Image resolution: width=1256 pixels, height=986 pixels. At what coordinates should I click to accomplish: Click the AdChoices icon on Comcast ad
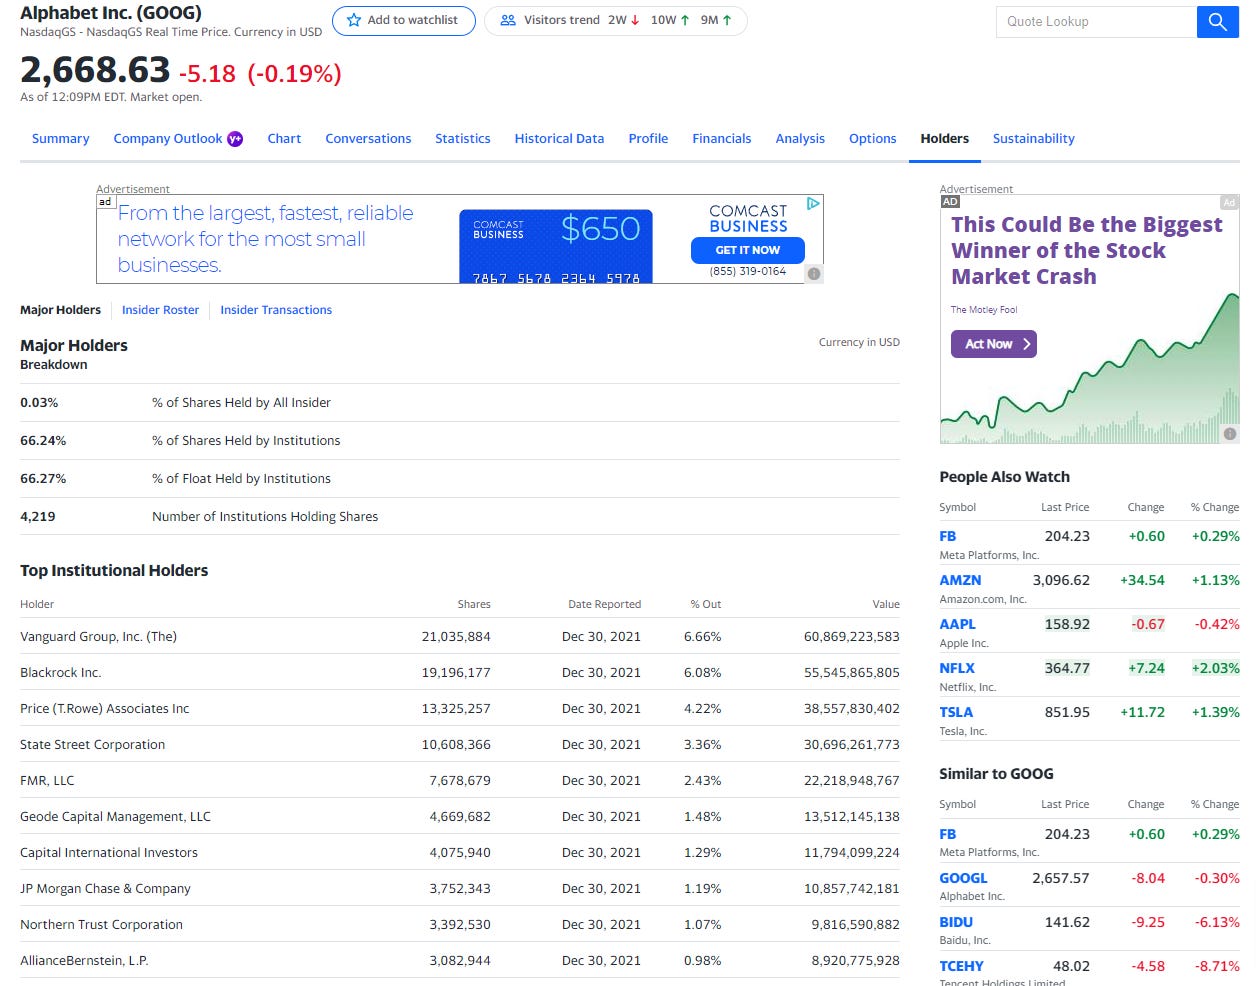(813, 203)
